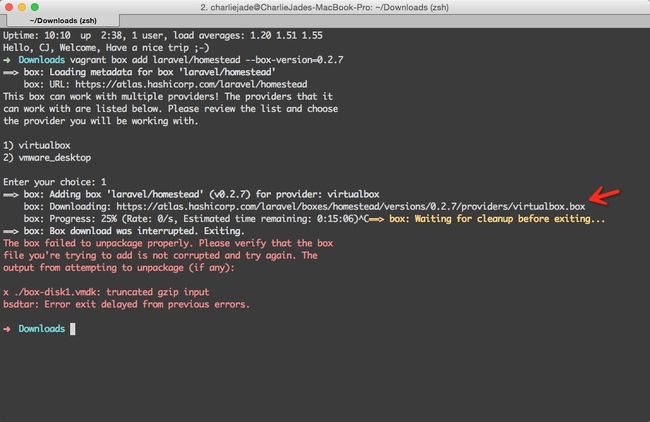
Task: Click 'the provider you will be working with.'
Action: tap(101, 121)
